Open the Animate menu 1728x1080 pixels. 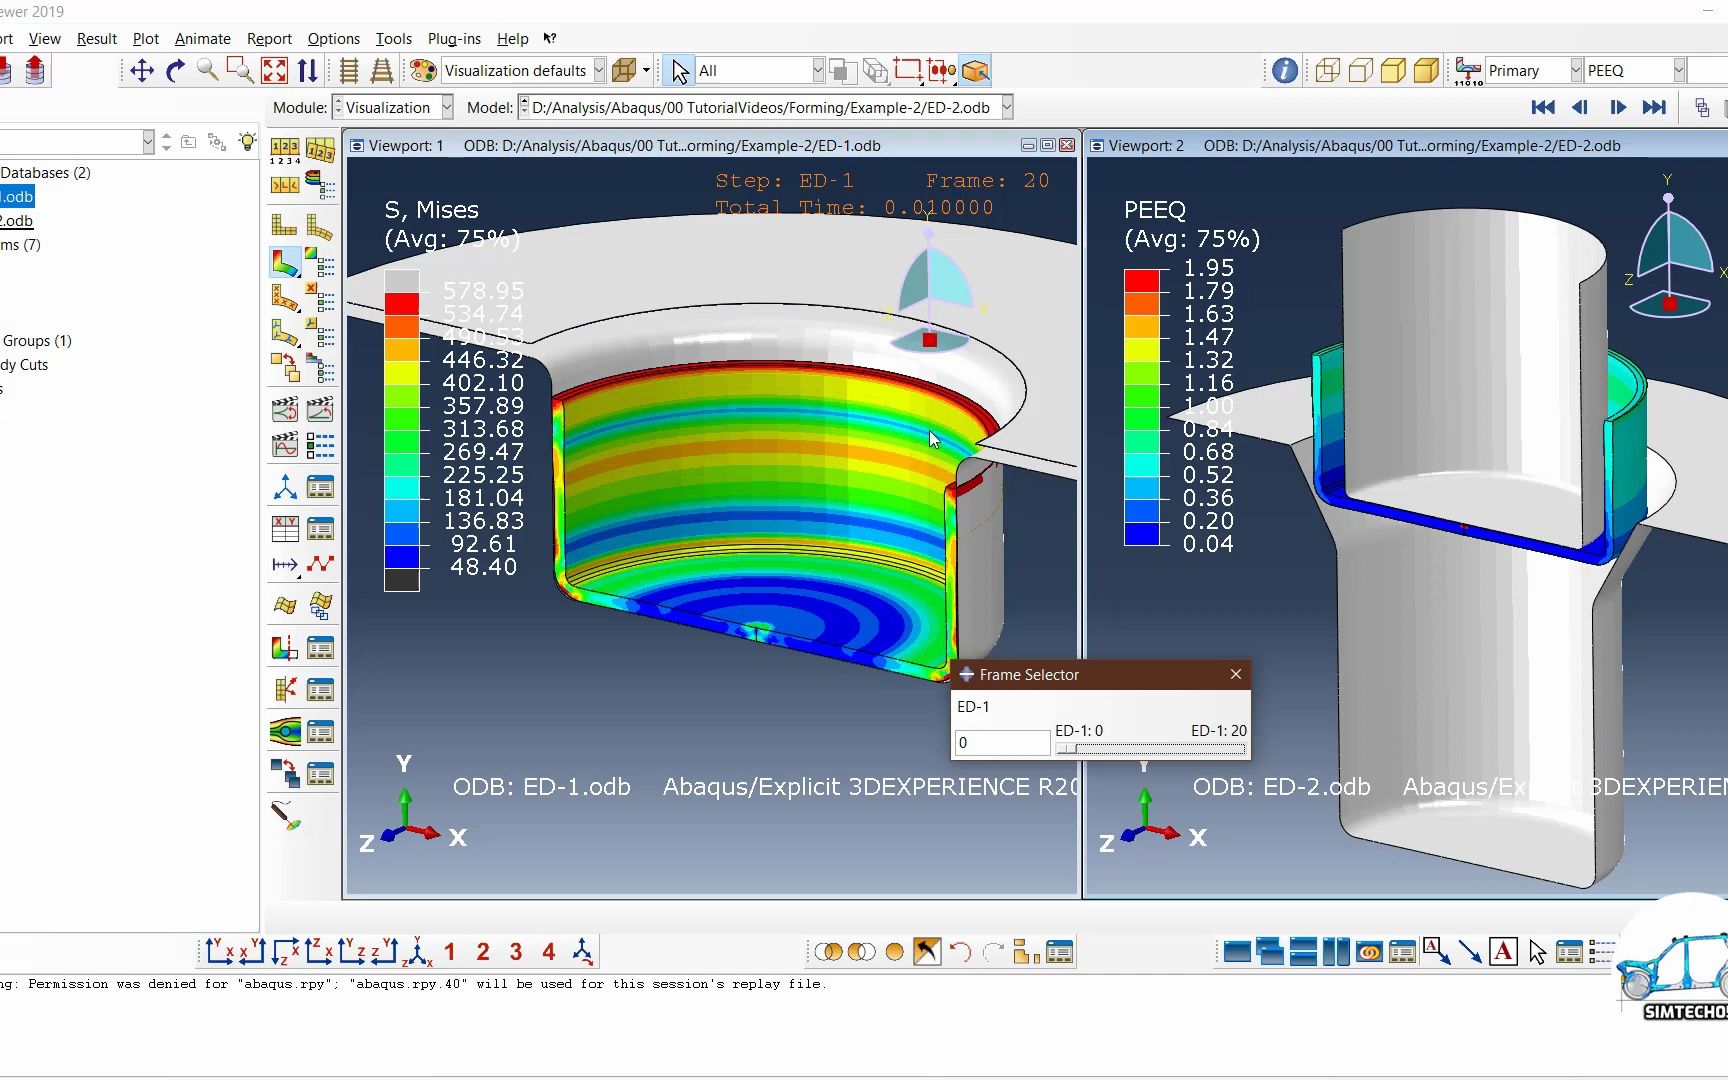pos(202,39)
